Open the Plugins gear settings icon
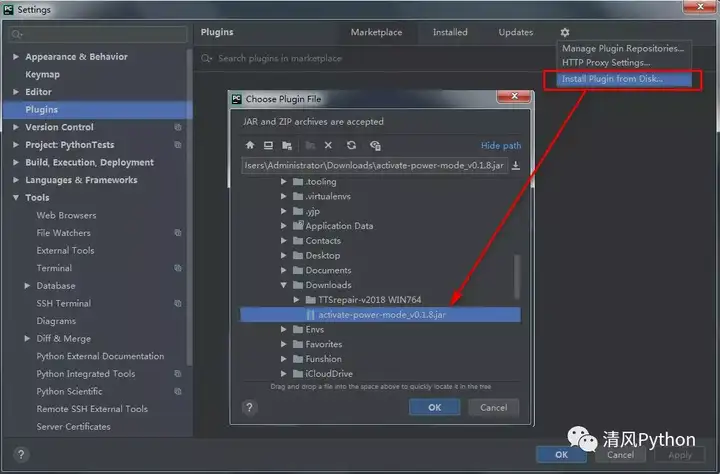 [x=565, y=32]
